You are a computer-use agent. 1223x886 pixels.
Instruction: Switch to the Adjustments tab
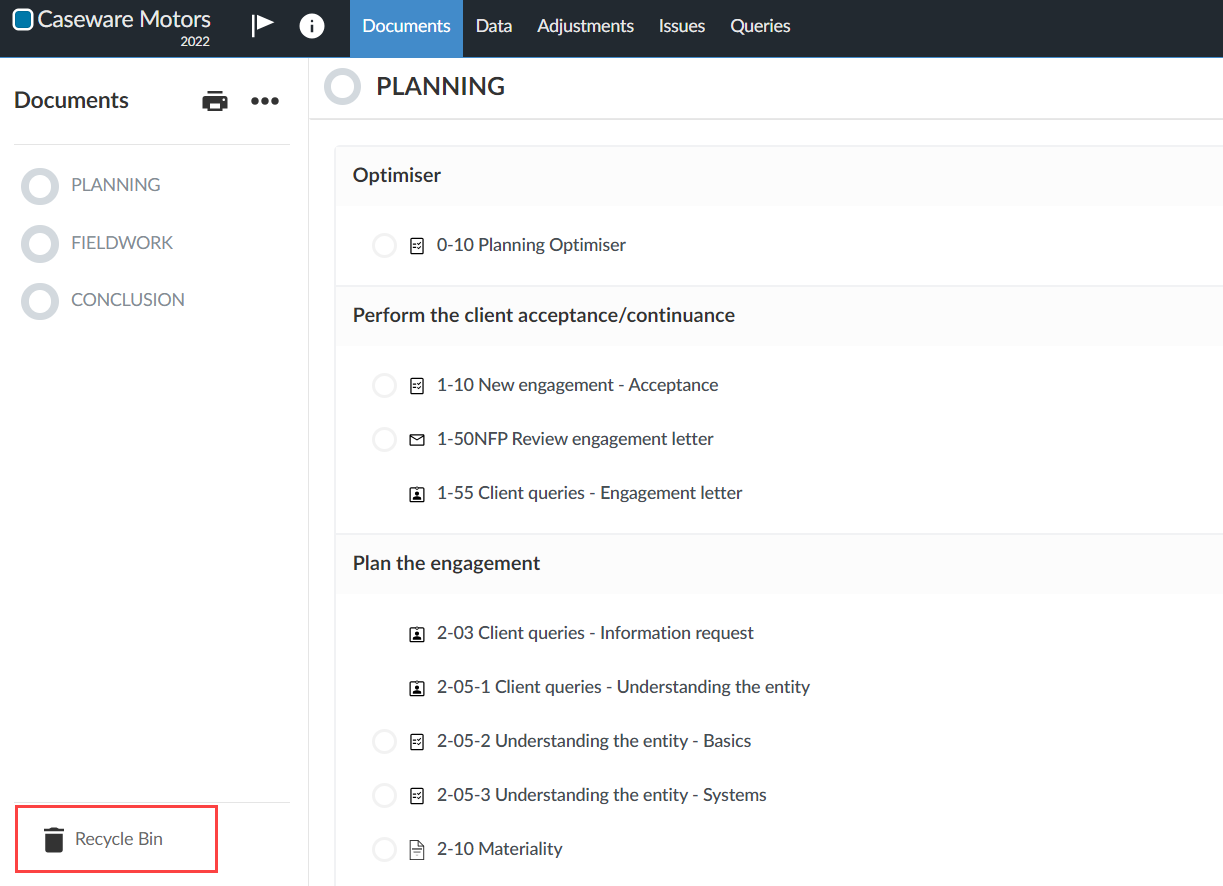tap(585, 27)
